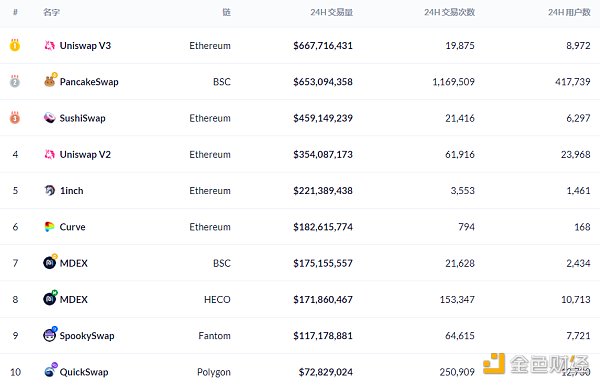Open the PancakeSwap name link
The image size is (600, 385).
click(89, 82)
